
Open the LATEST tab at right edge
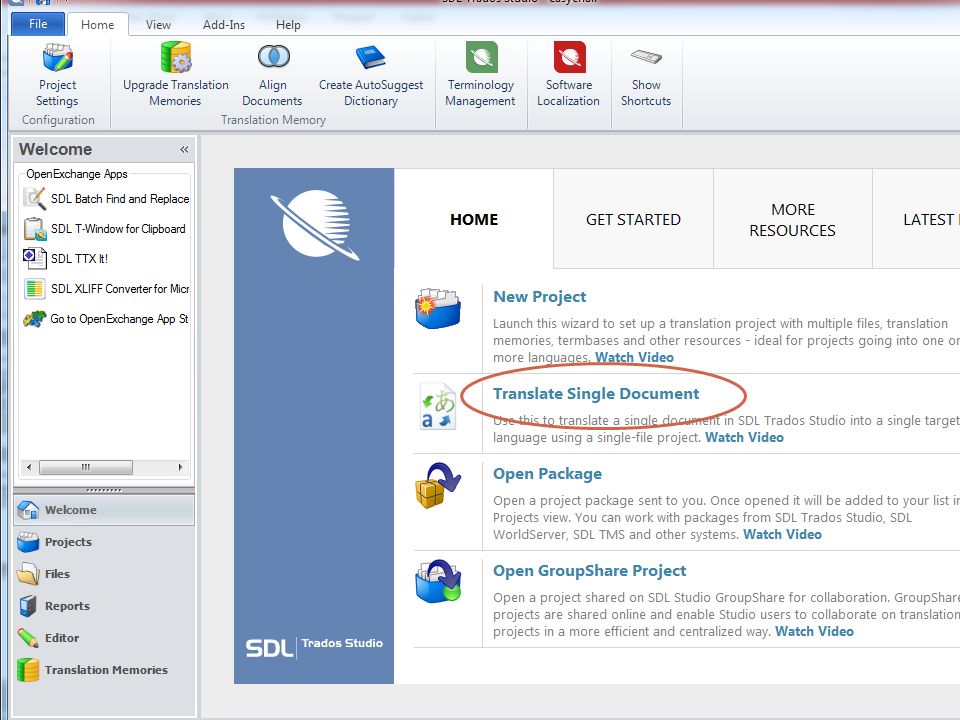point(917,219)
